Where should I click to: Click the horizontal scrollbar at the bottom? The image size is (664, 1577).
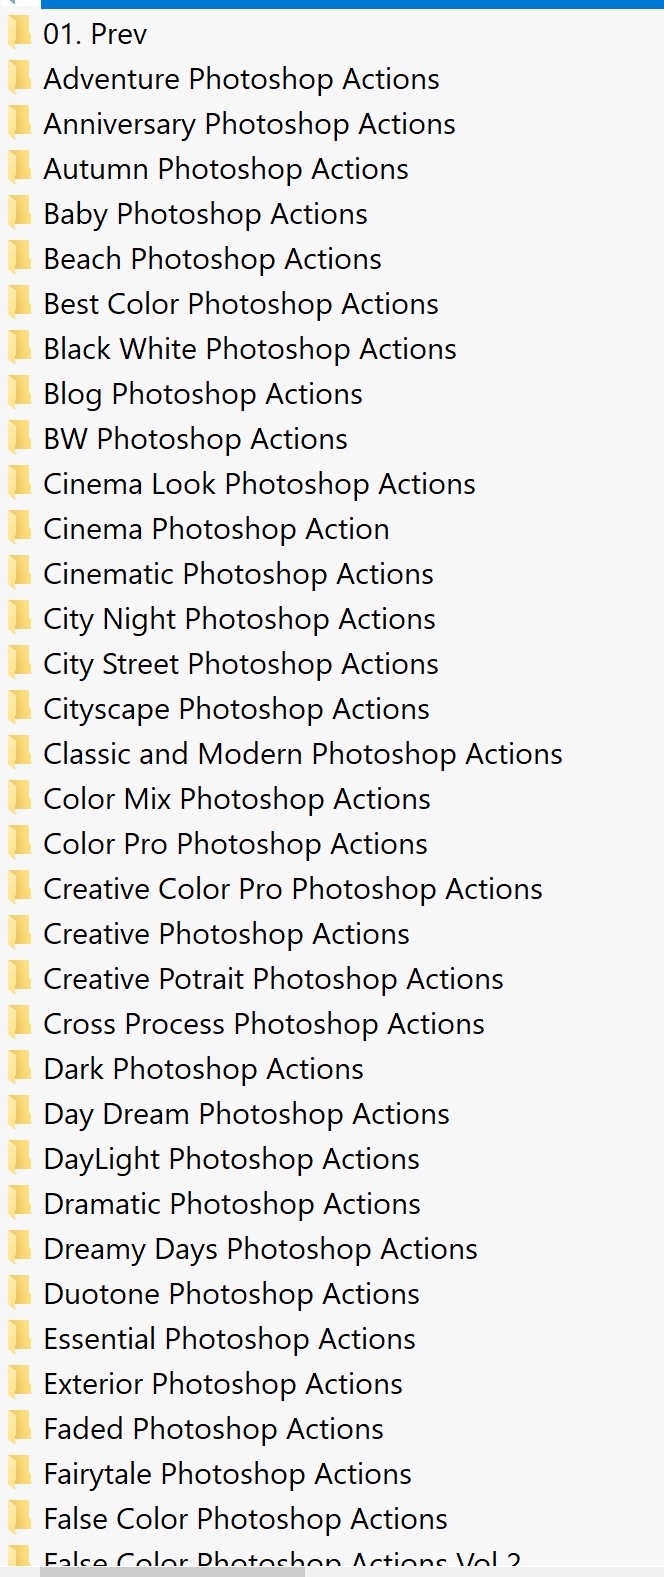(x=170, y=1571)
